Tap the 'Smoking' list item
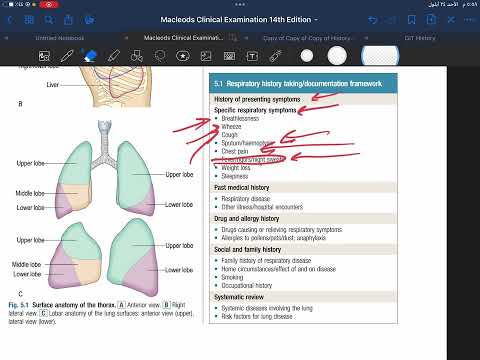Image resolution: width=480 pixels, height=360 pixels. (x=232, y=277)
